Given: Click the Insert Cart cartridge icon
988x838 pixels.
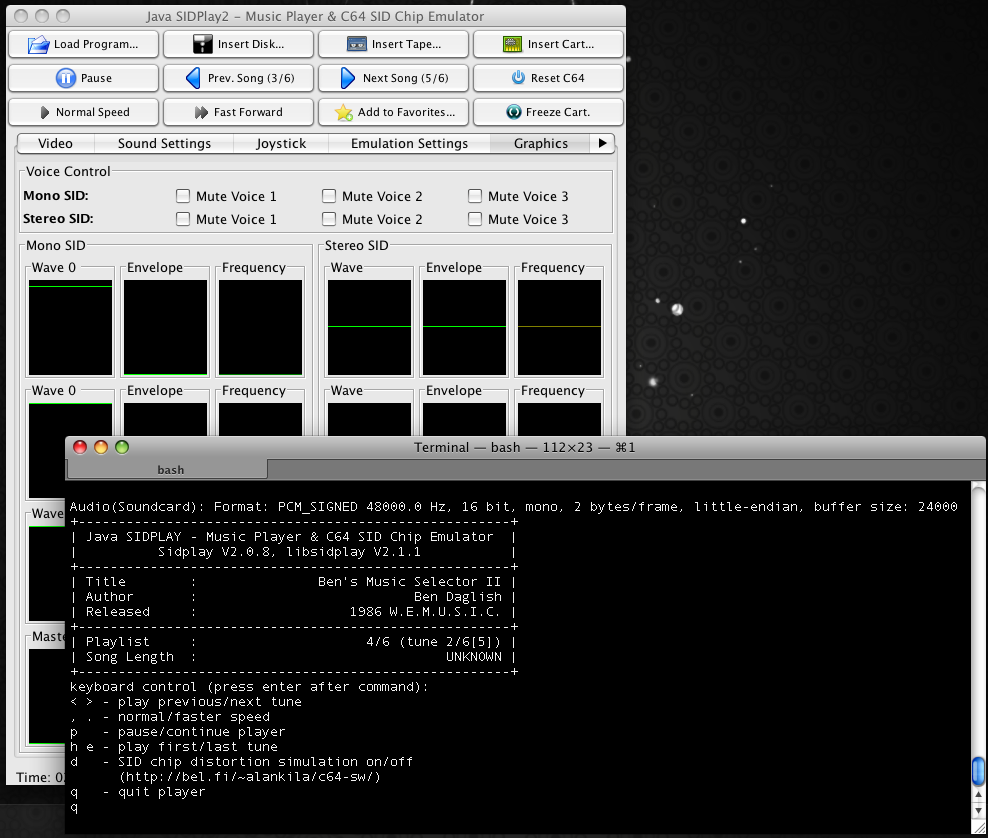Looking at the screenshot, I should 512,44.
